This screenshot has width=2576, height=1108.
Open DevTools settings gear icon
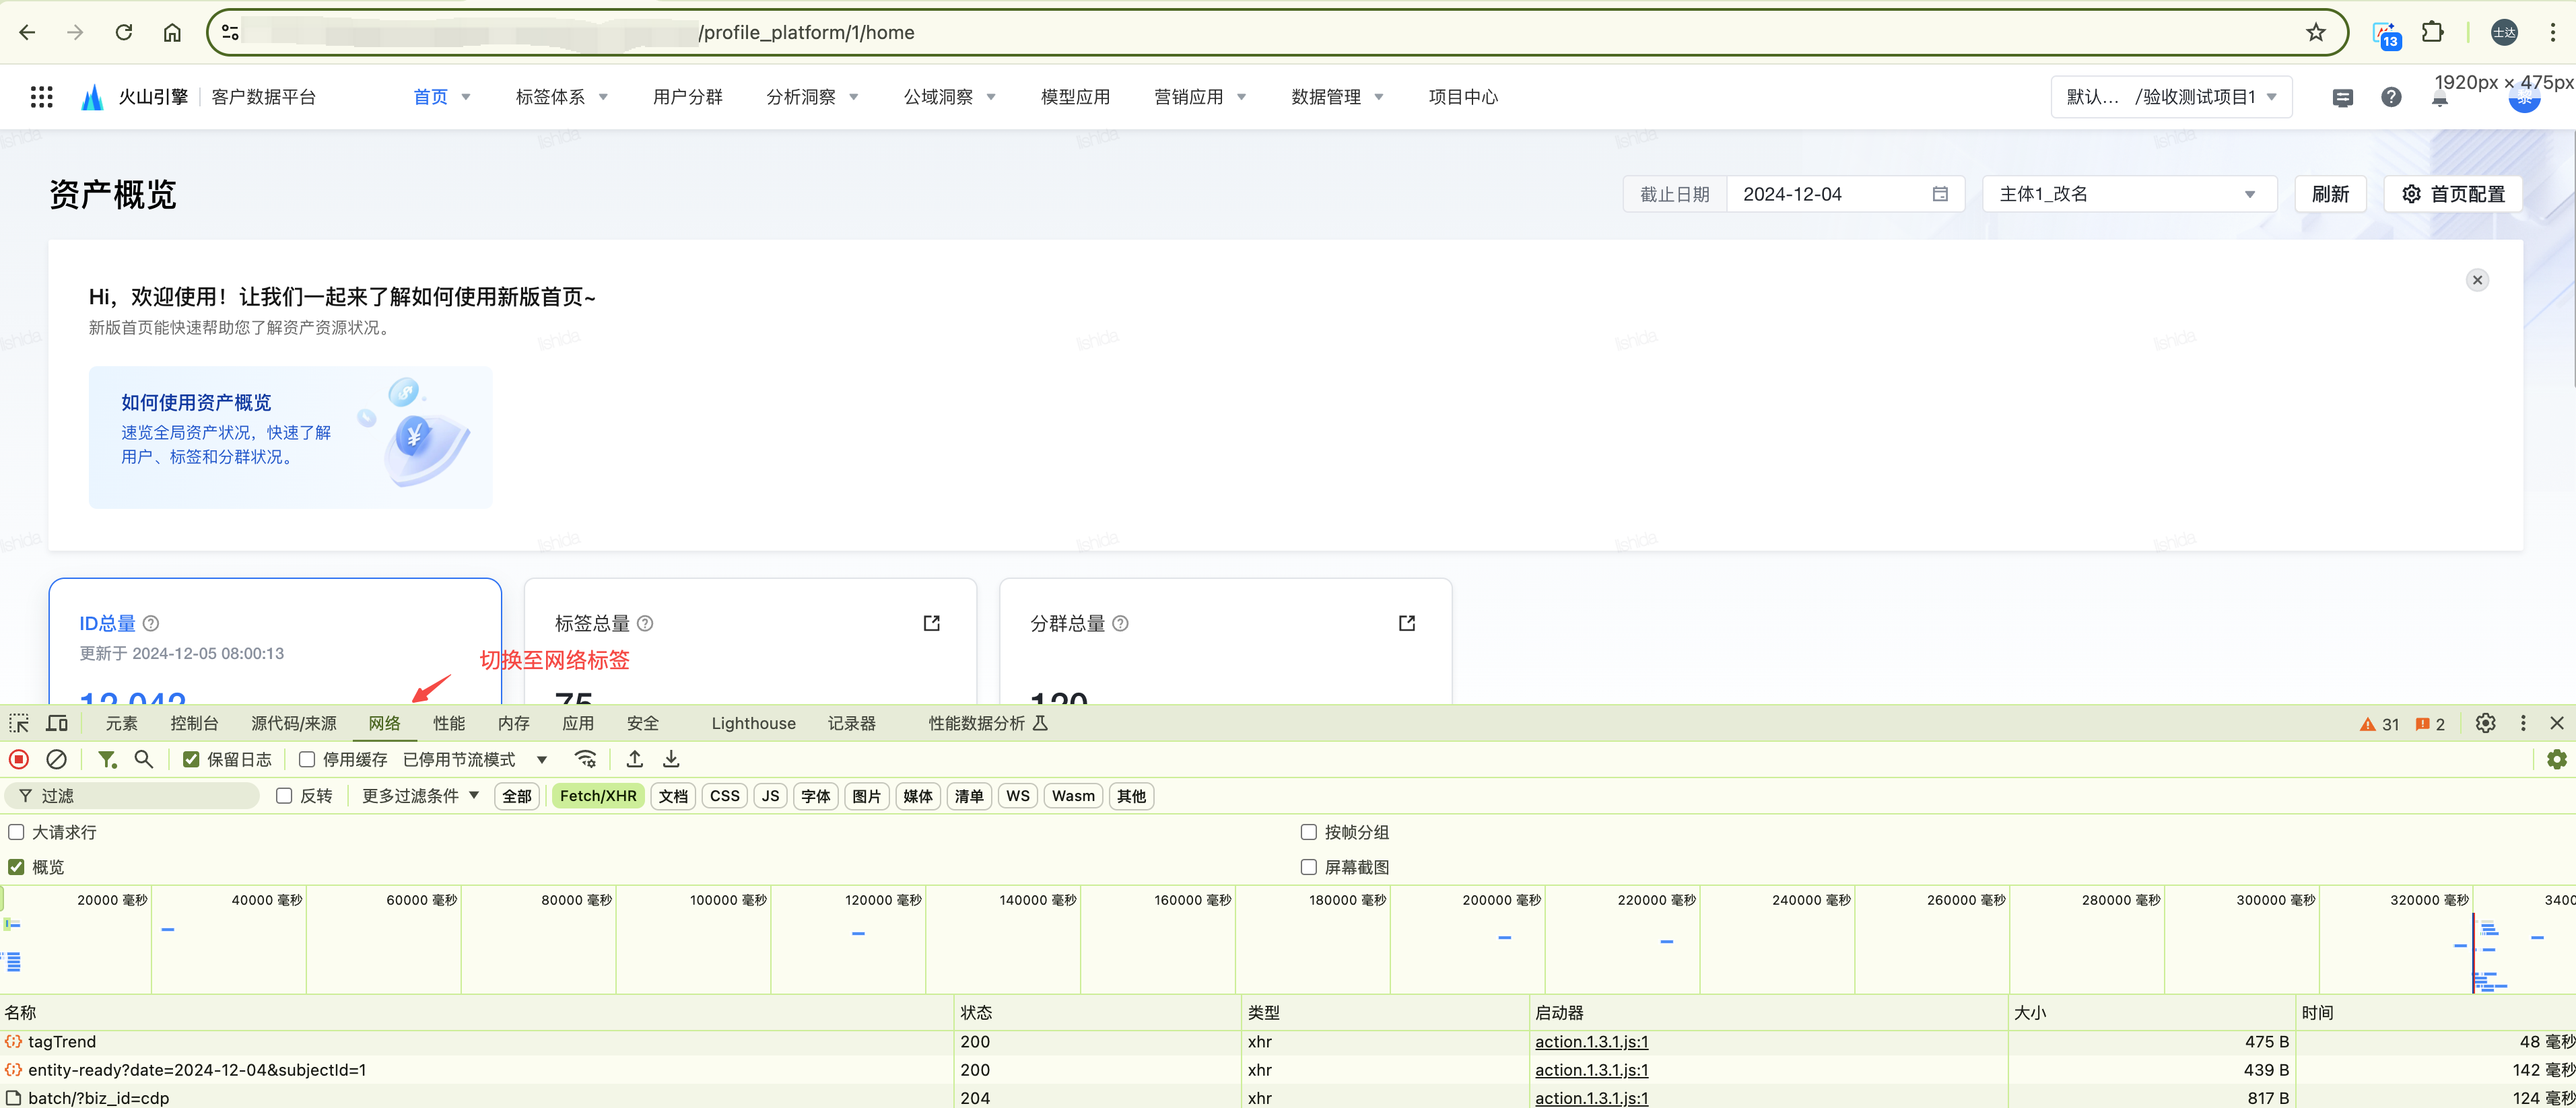coord(2486,723)
